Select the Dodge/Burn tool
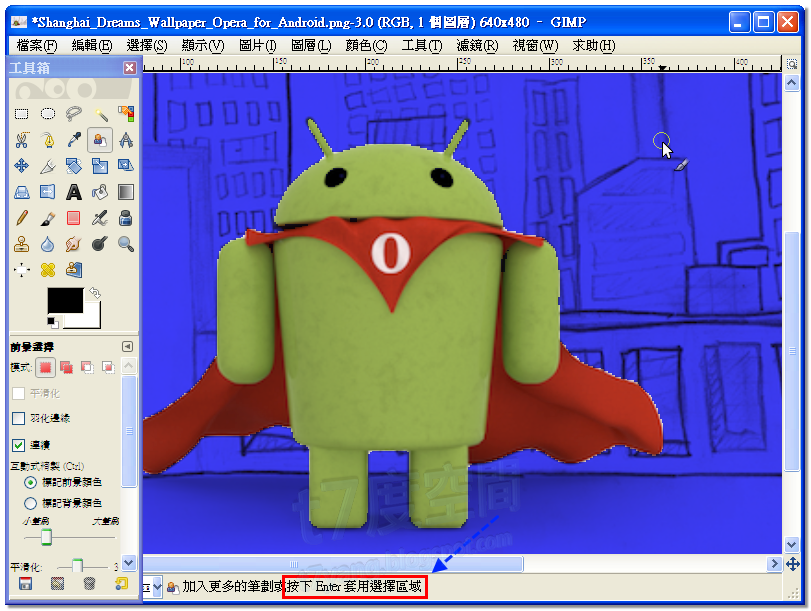This screenshot has width=811, height=611. coord(100,244)
